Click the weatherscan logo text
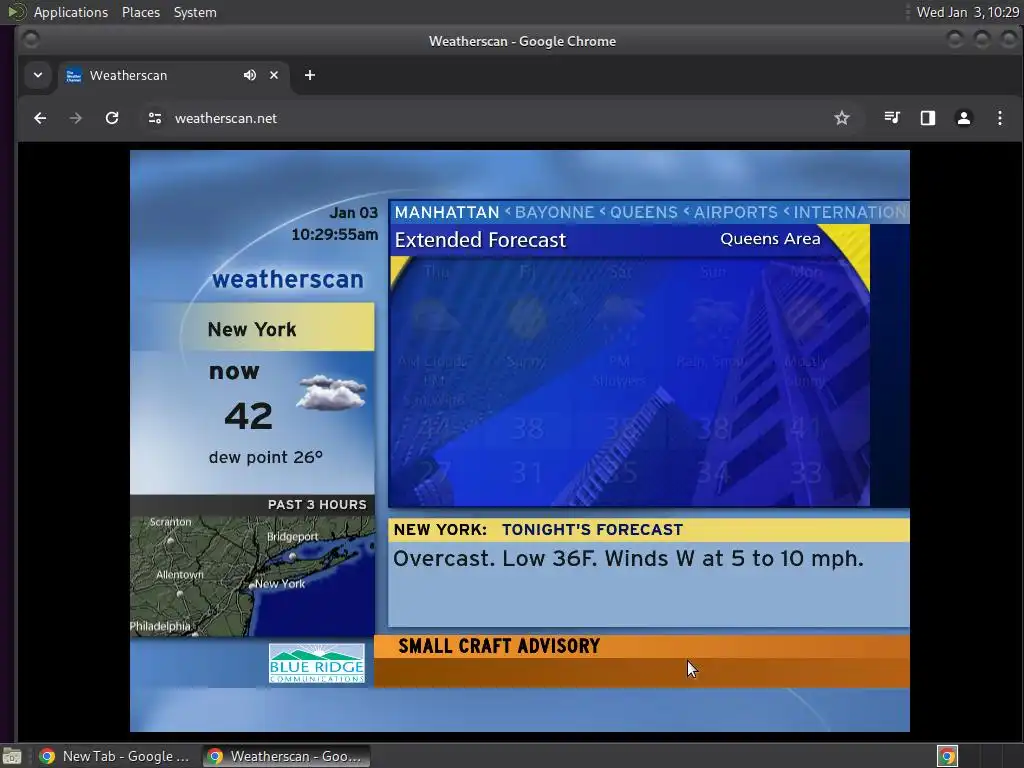The width and height of the screenshot is (1024, 768). [287, 279]
